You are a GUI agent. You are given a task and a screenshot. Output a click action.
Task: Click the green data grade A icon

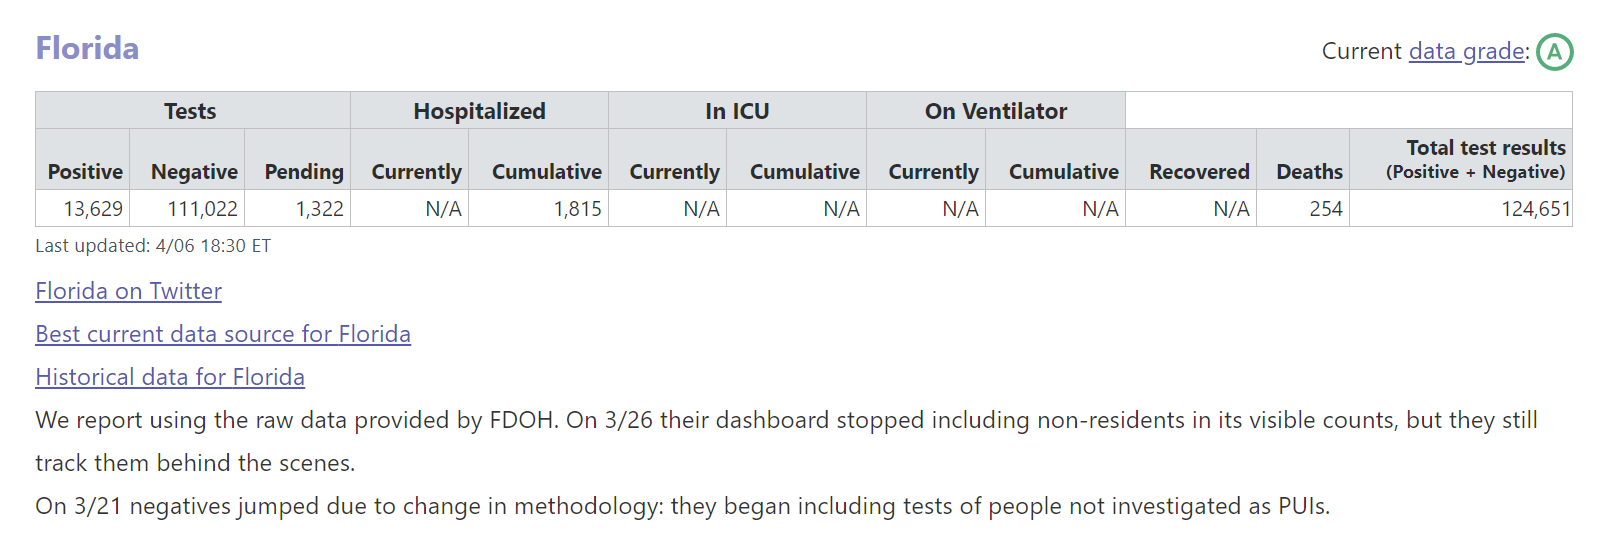click(x=1555, y=52)
